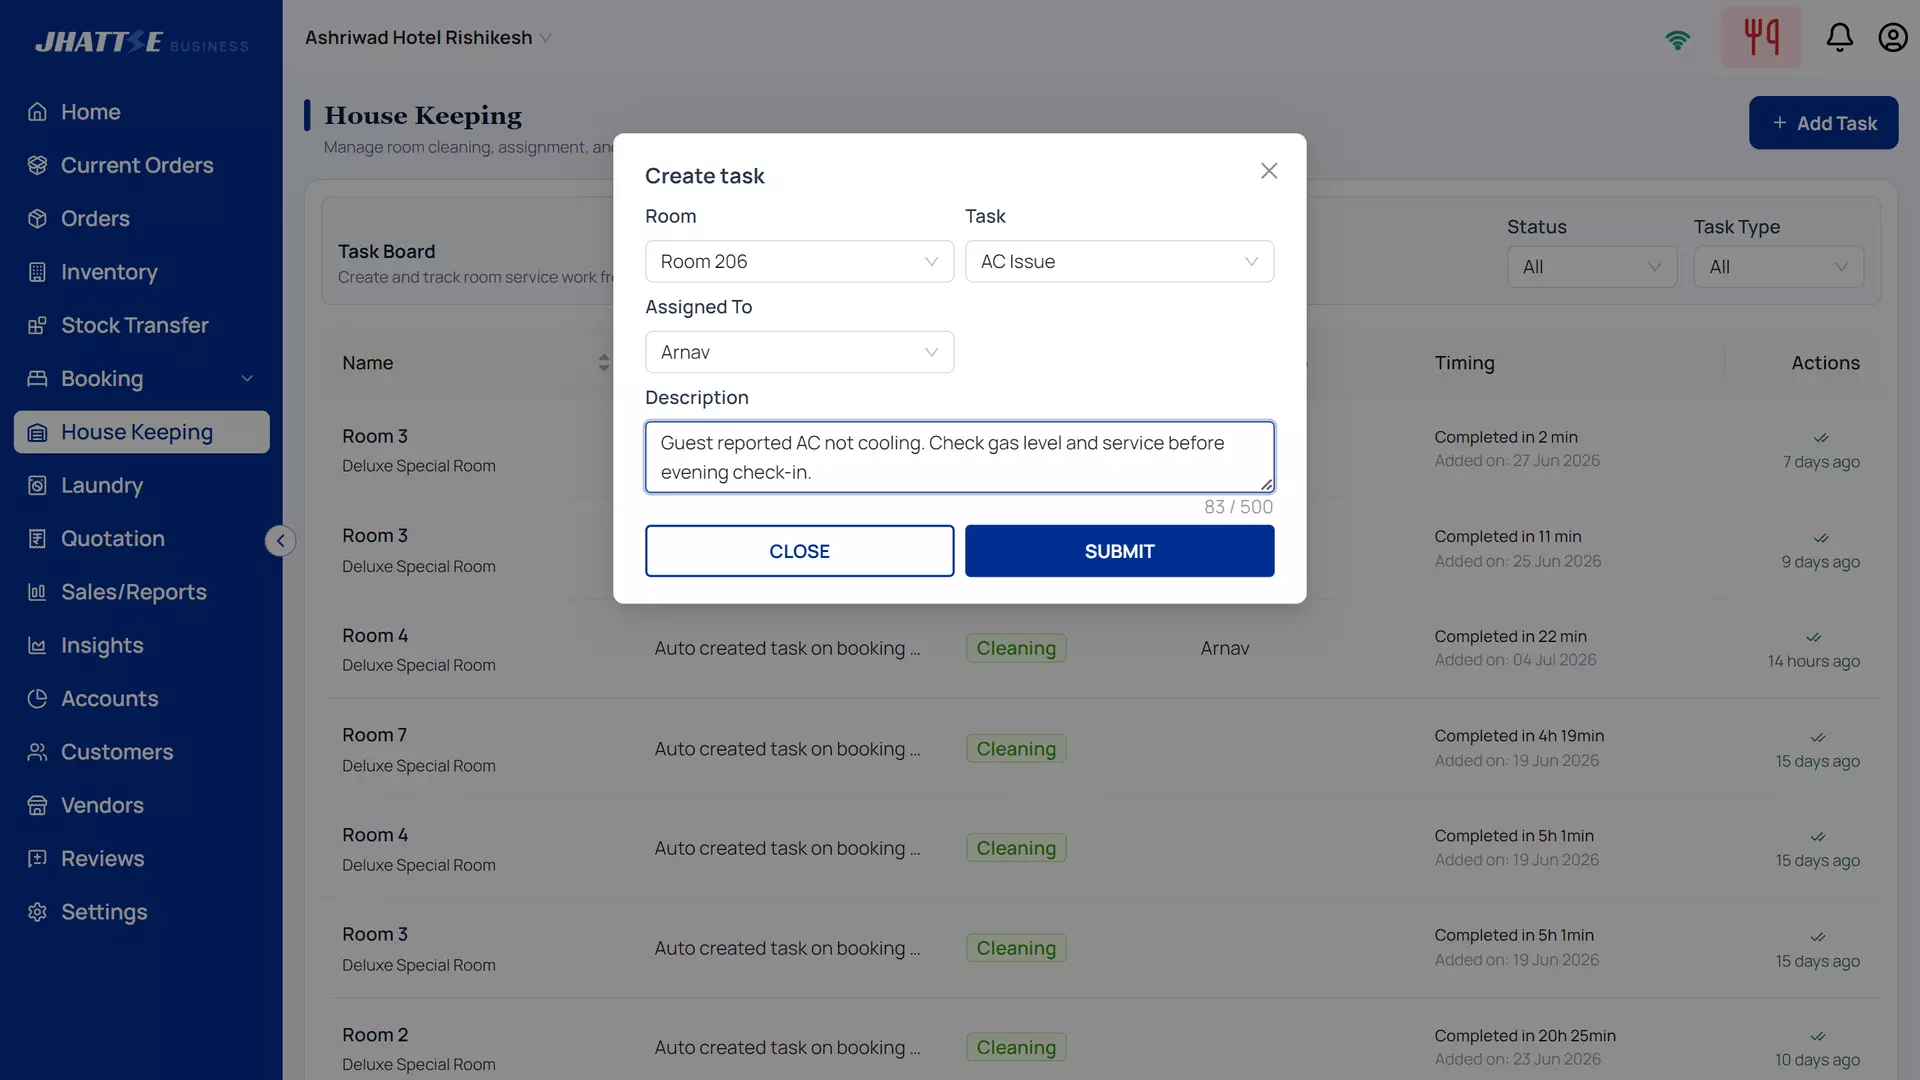The width and height of the screenshot is (1920, 1080).
Task: Click the Accounts pie chart icon
Action: click(x=37, y=698)
